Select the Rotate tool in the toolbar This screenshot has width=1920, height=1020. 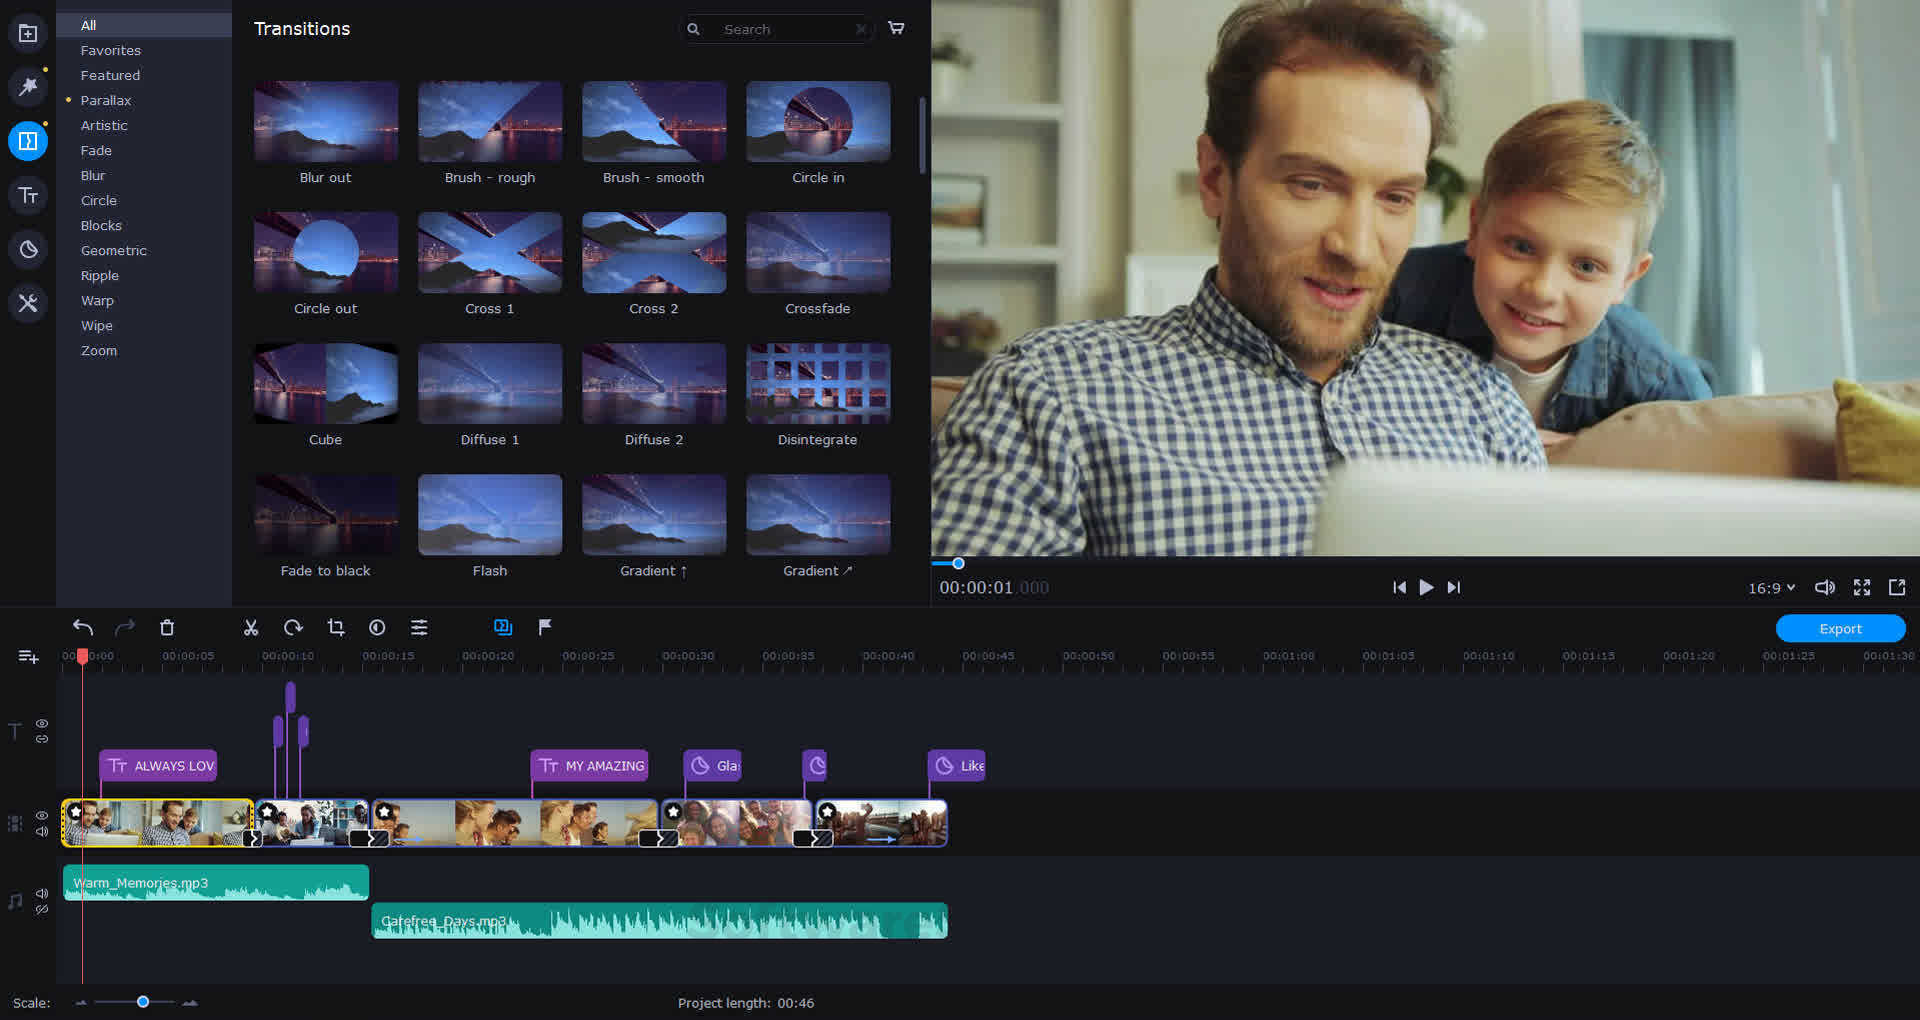point(293,627)
